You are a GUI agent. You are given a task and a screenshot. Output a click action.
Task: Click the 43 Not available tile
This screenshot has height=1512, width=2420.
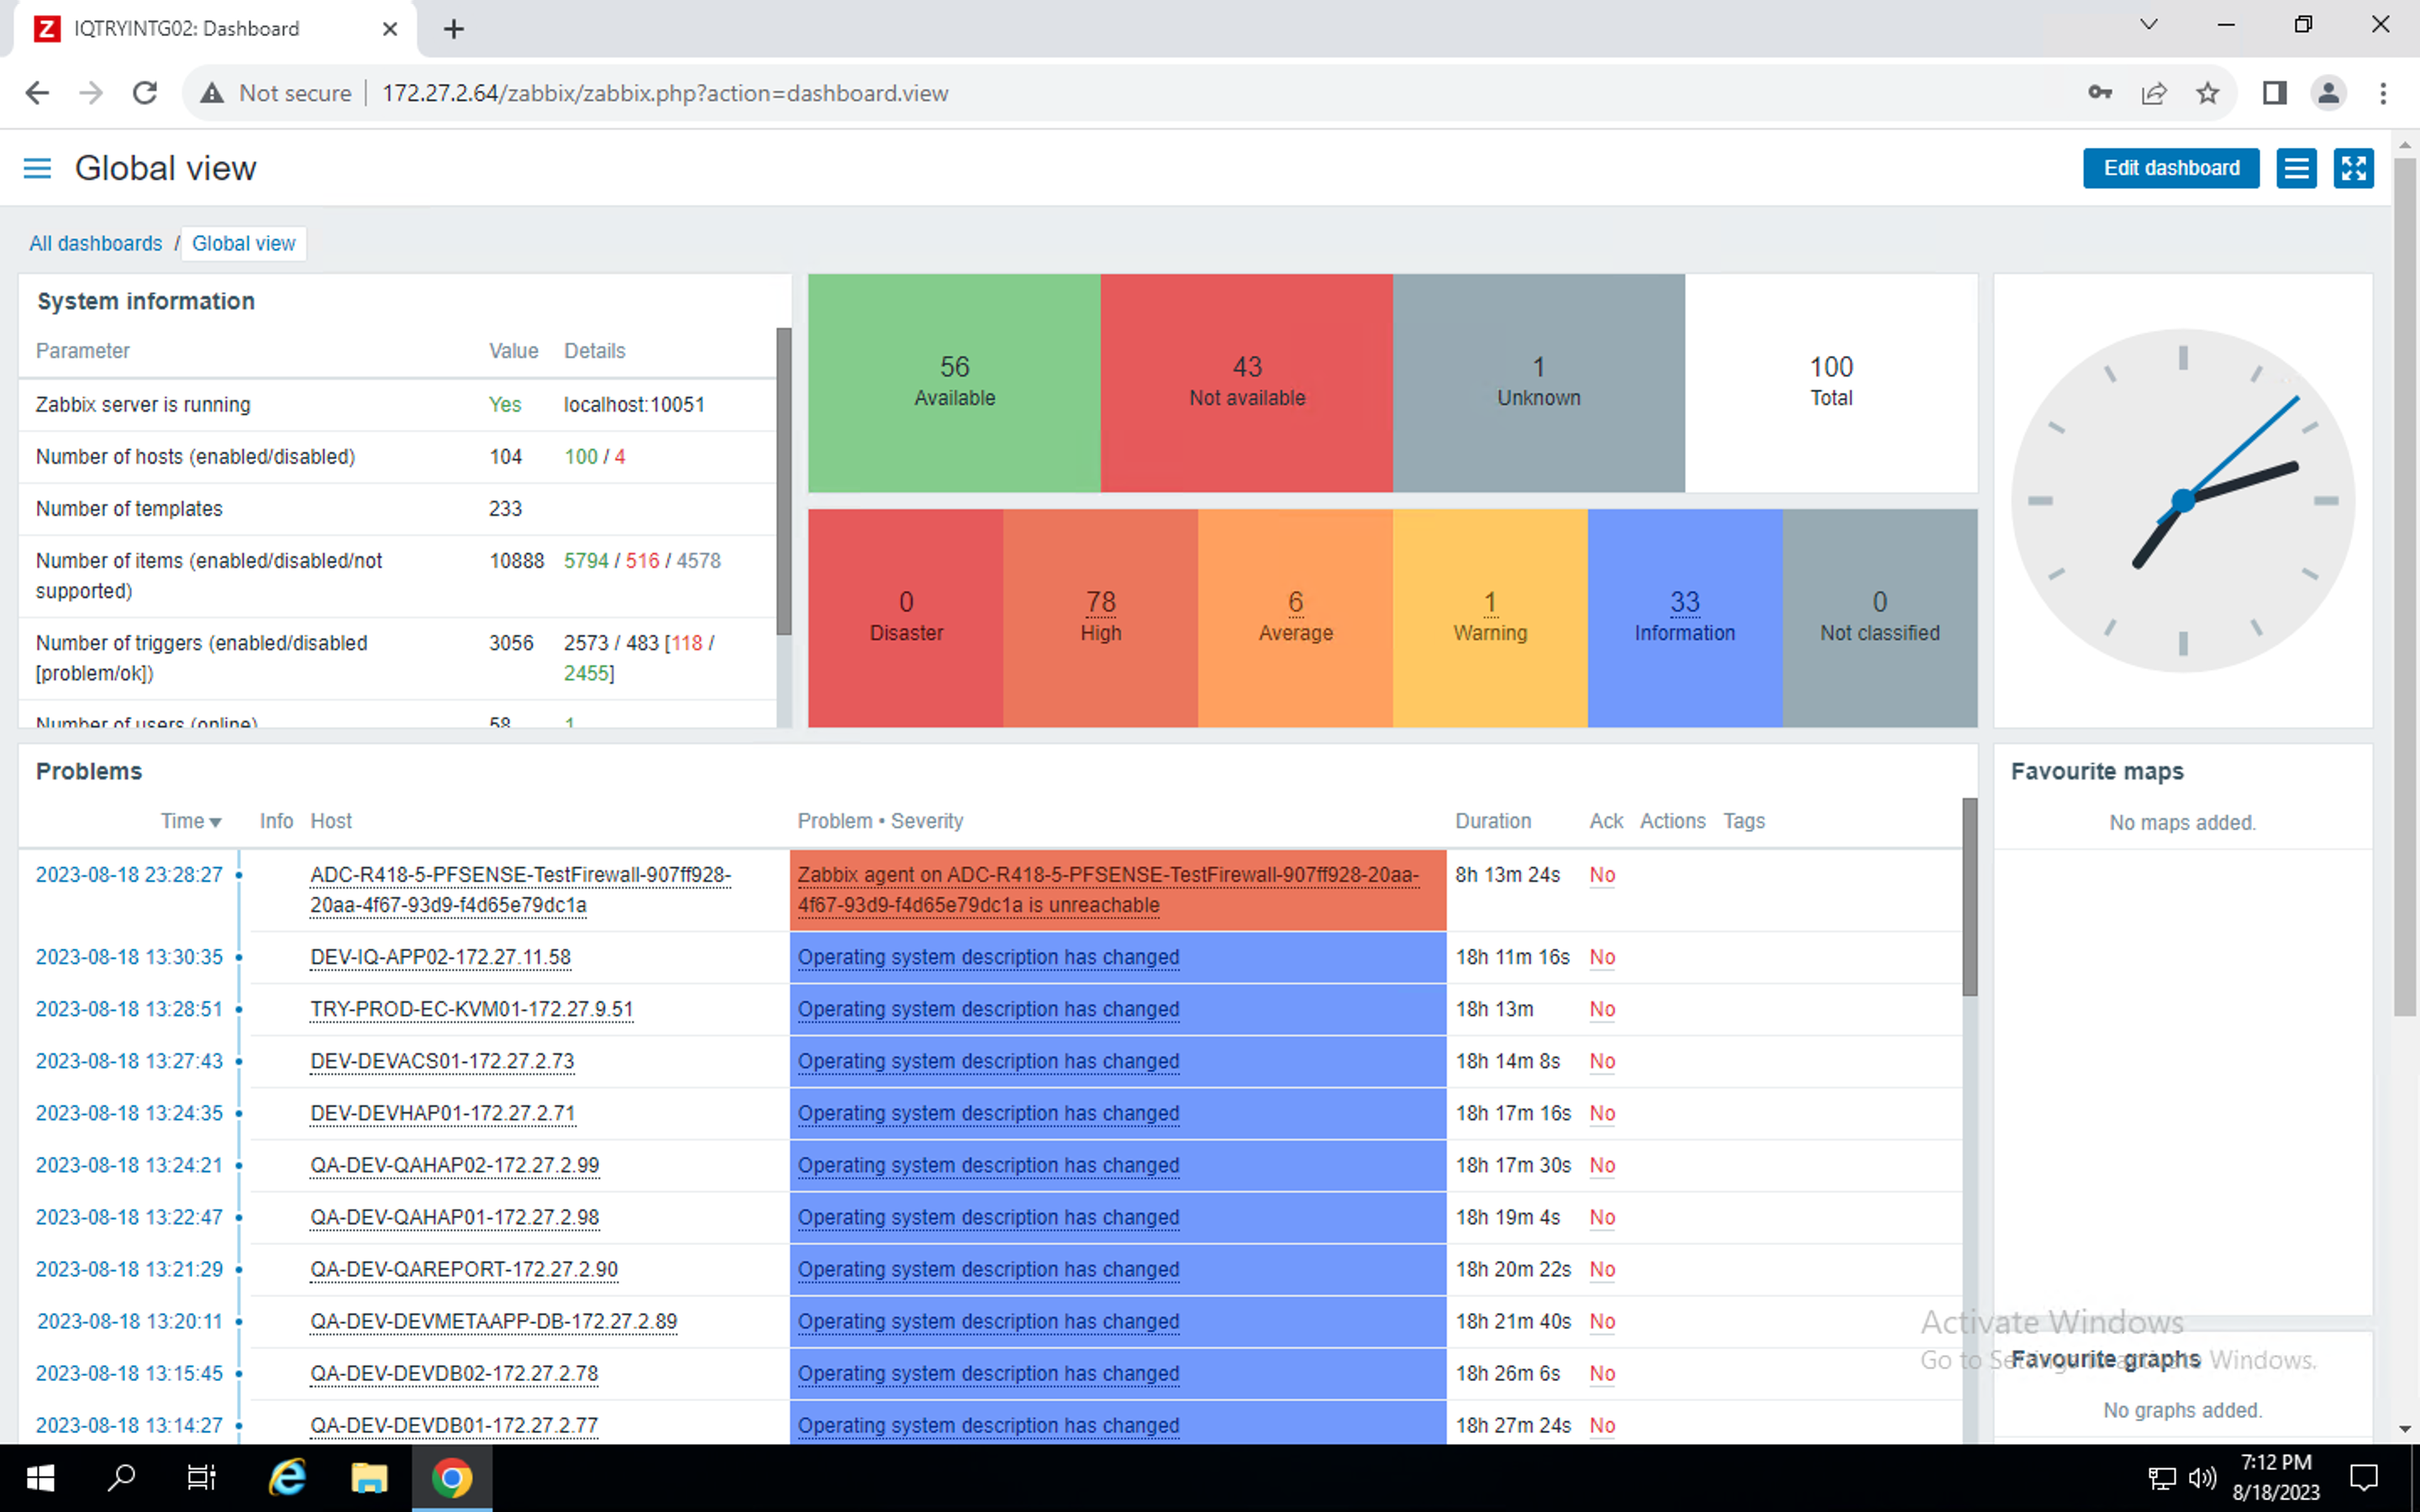pyautogui.click(x=1246, y=382)
